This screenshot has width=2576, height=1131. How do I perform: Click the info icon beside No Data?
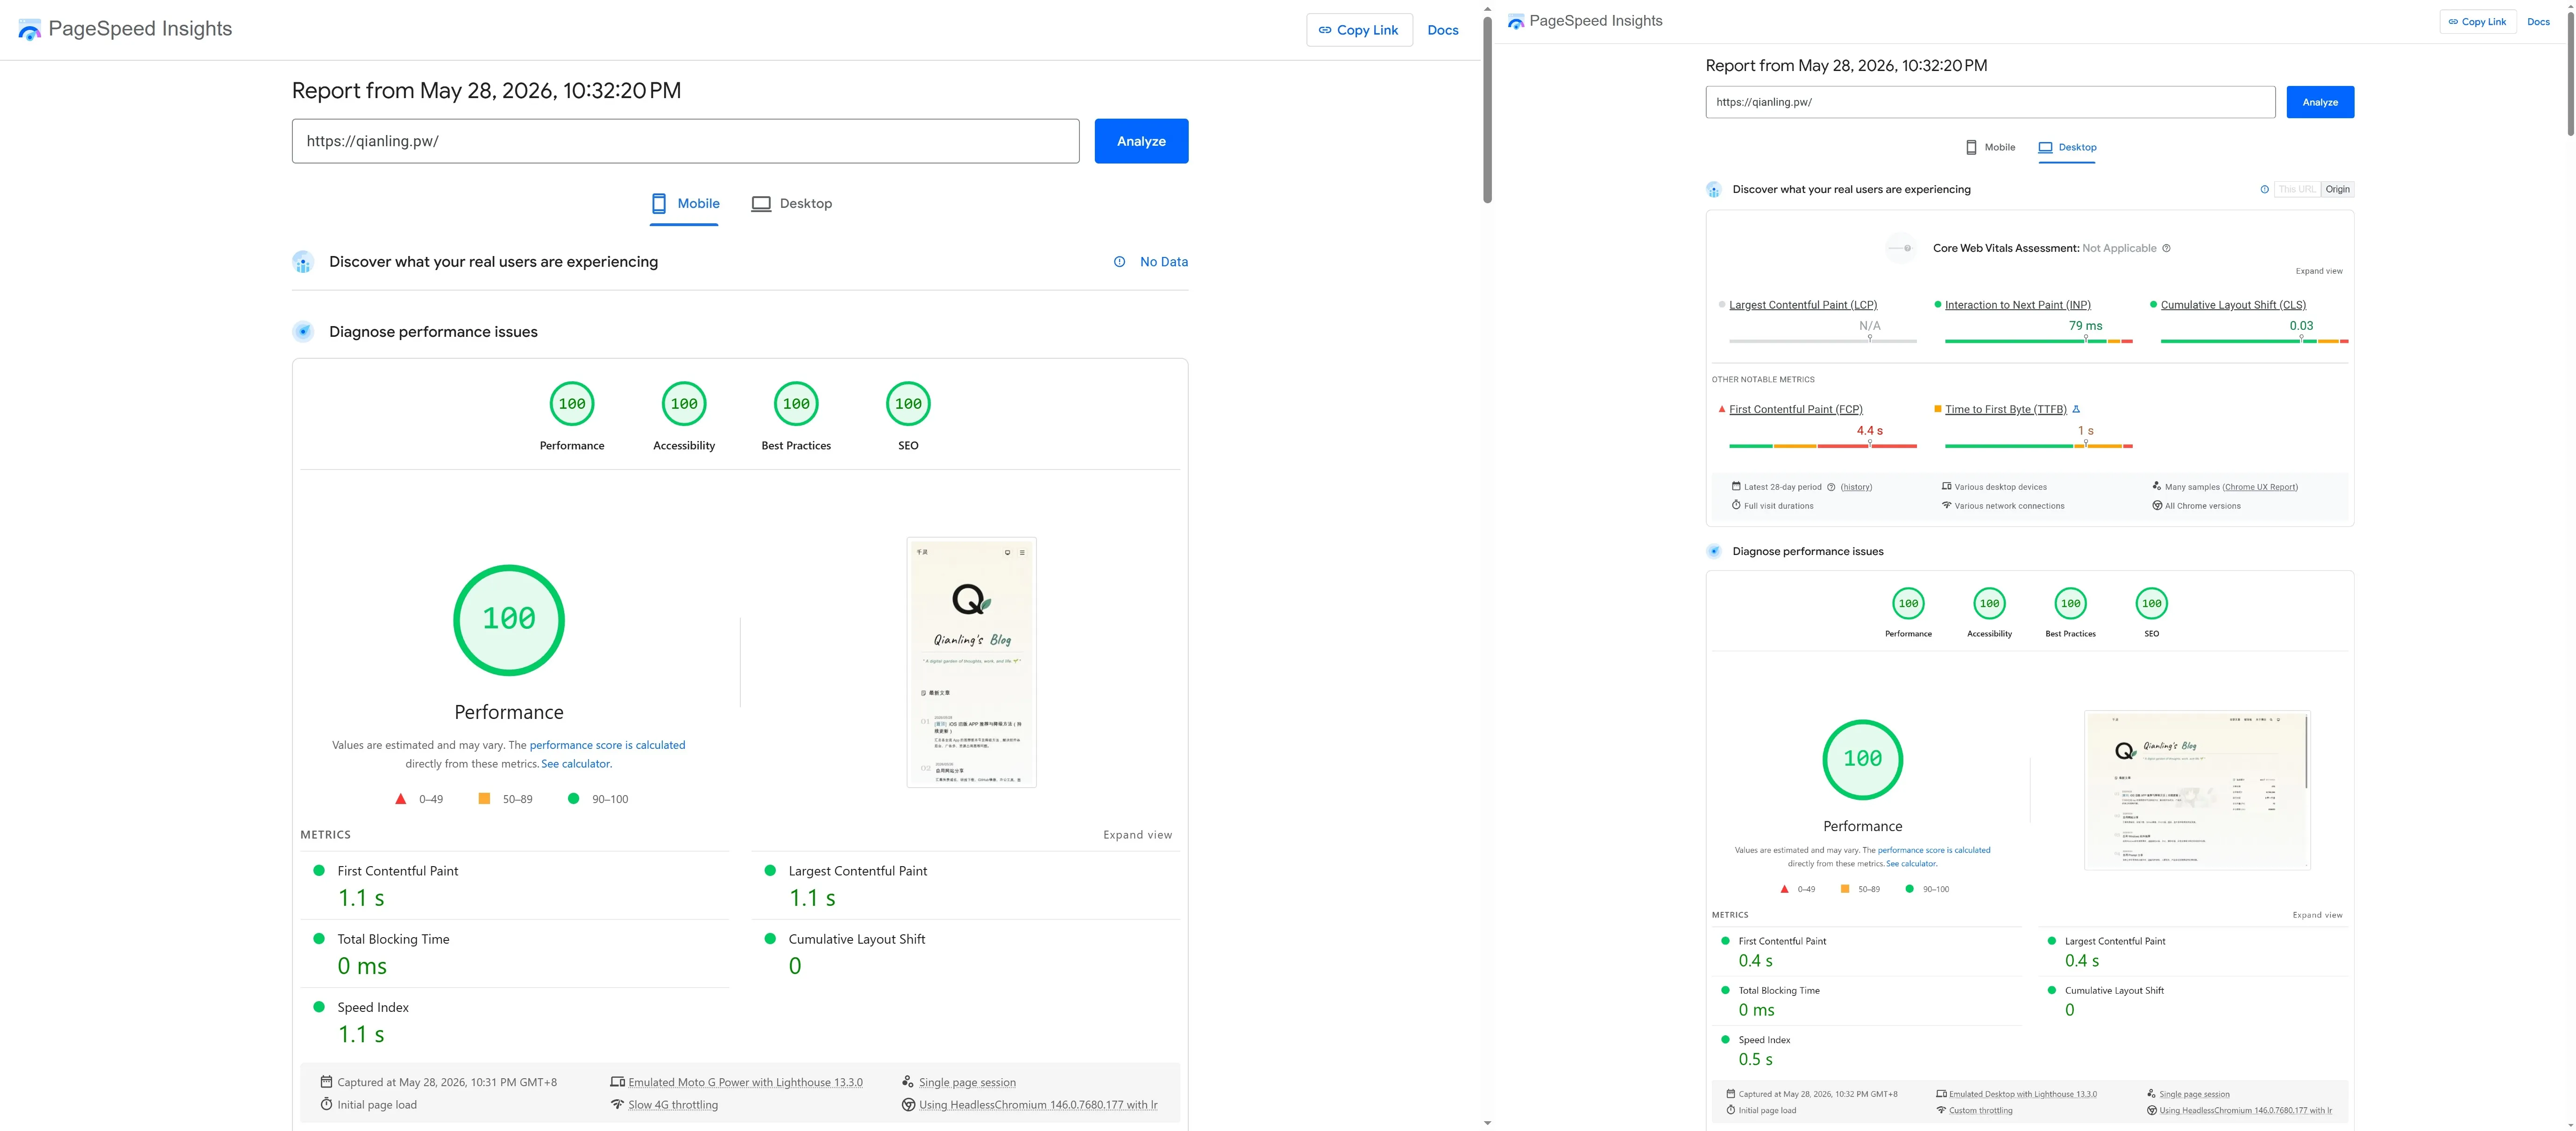point(1119,262)
